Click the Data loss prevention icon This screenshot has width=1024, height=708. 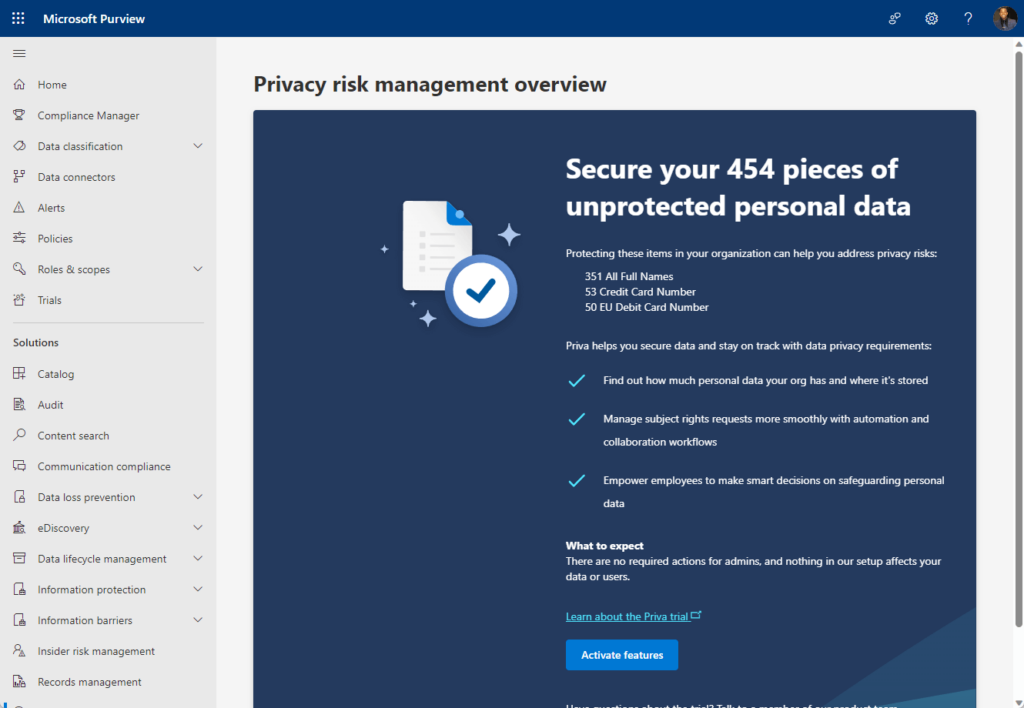19,496
